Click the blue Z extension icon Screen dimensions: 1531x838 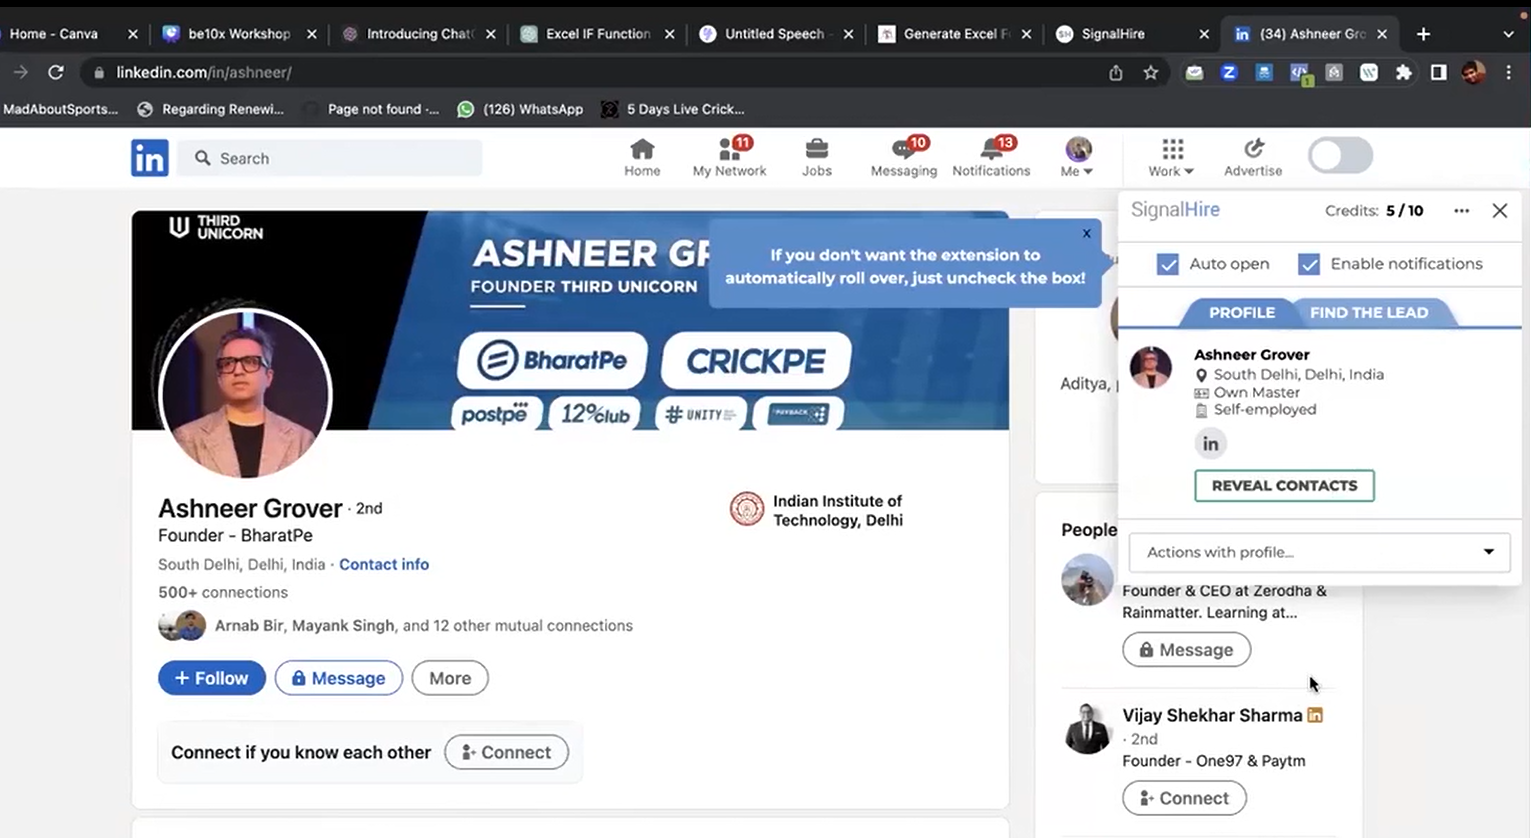pos(1229,73)
